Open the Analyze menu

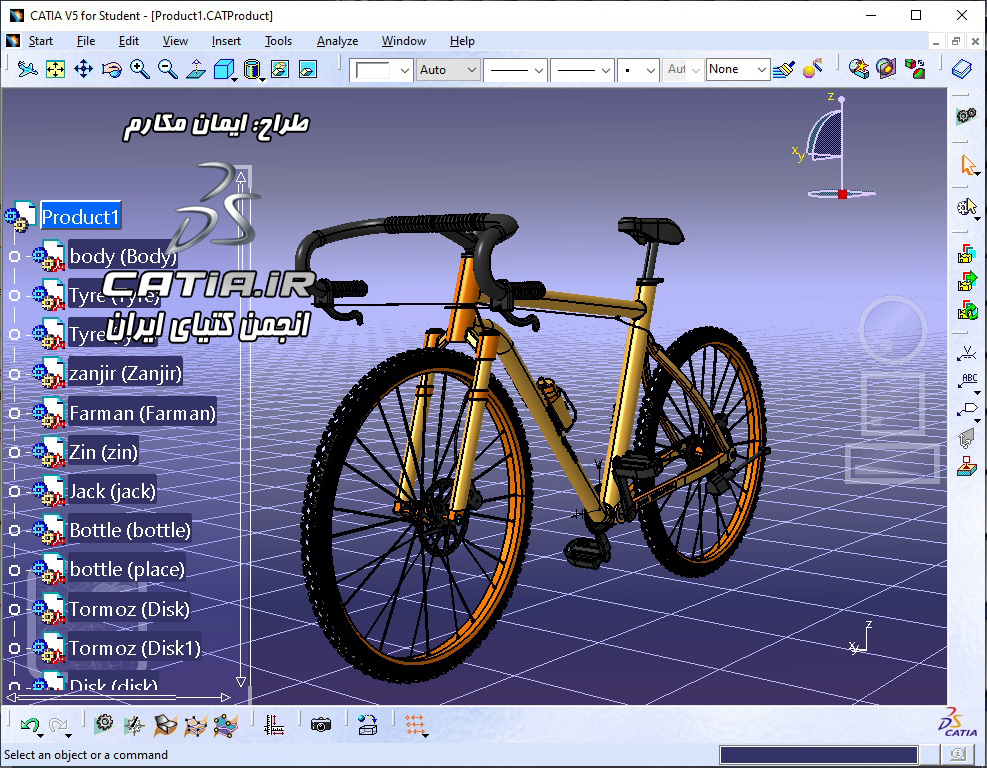click(x=337, y=41)
